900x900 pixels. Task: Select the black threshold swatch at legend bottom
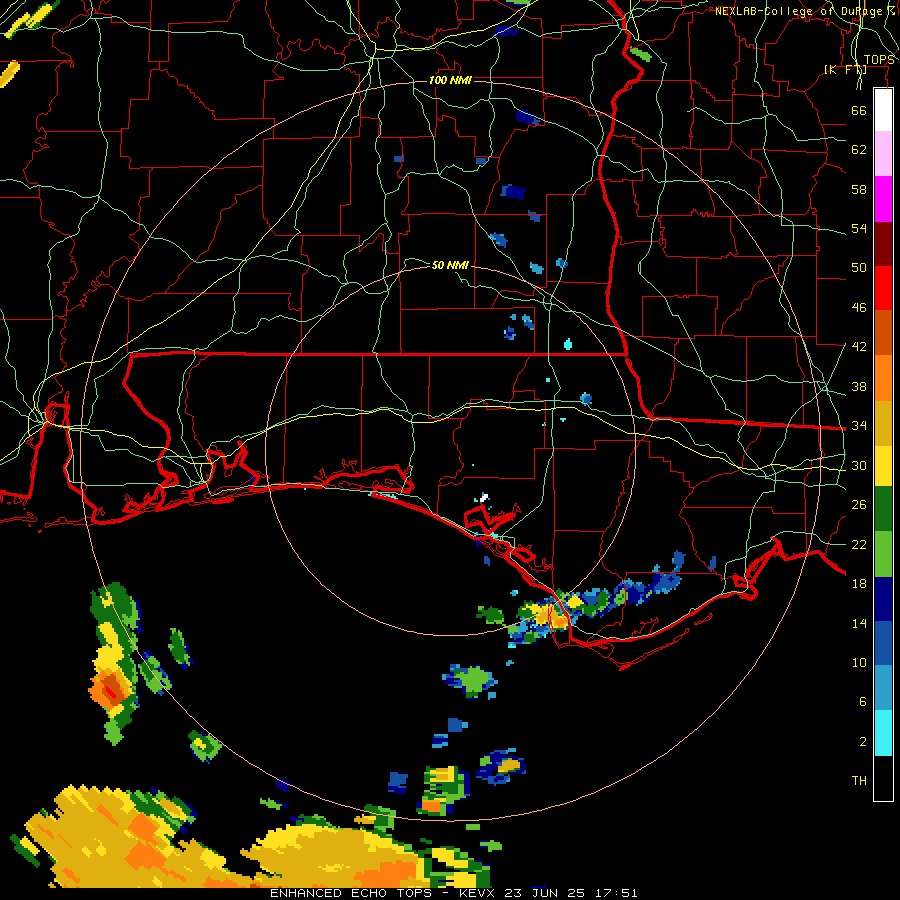click(883, 778)
